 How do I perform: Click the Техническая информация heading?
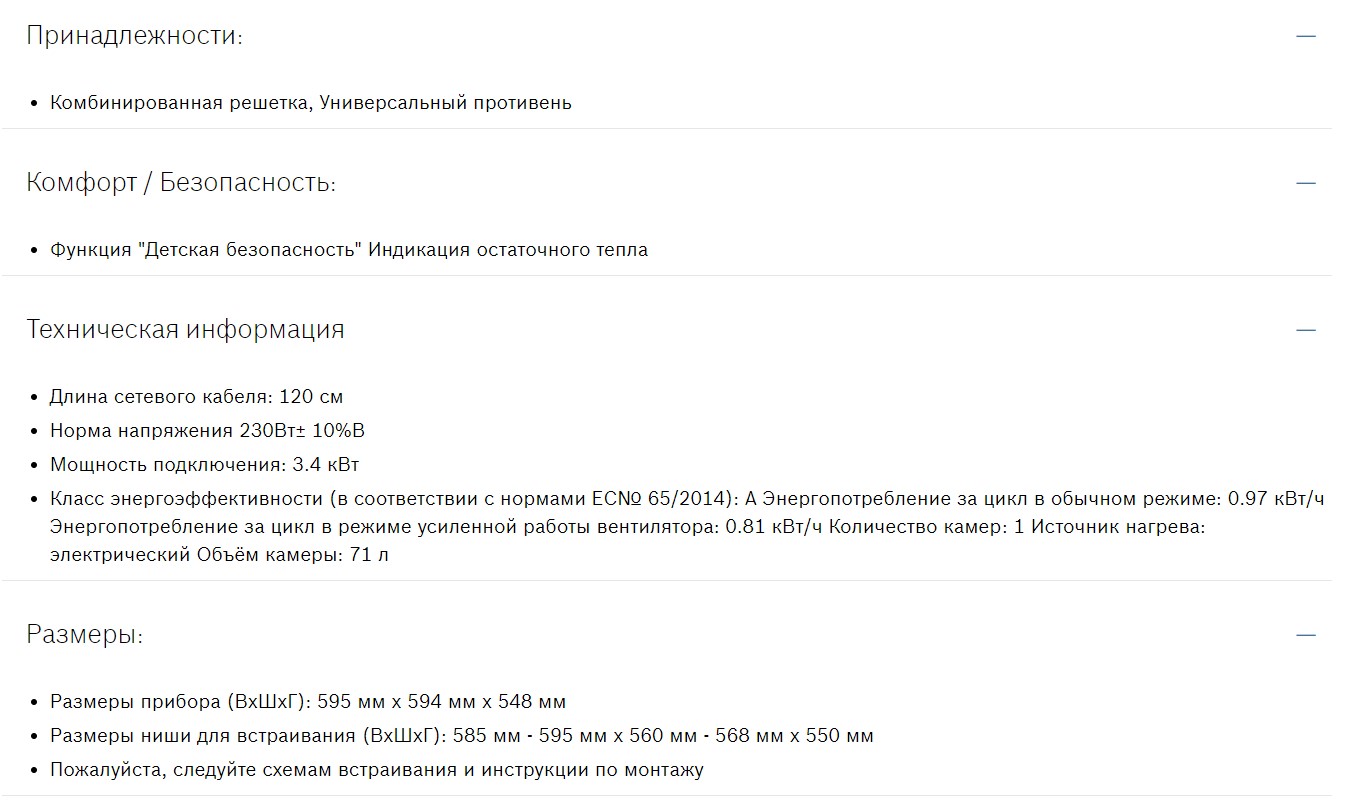[x=185, y=330]
